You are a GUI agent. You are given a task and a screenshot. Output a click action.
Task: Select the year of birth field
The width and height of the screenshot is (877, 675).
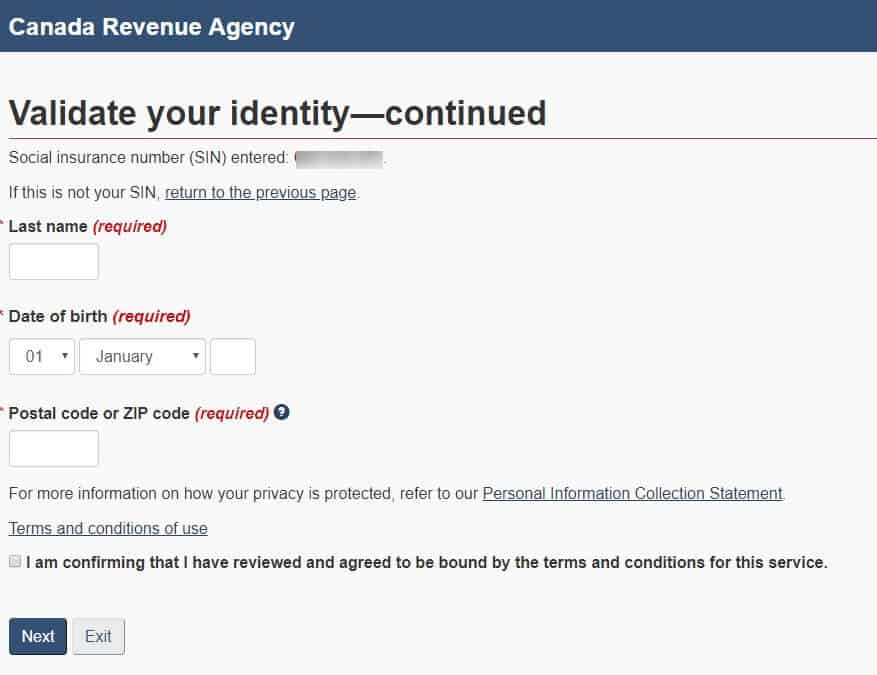pos(232,356)
